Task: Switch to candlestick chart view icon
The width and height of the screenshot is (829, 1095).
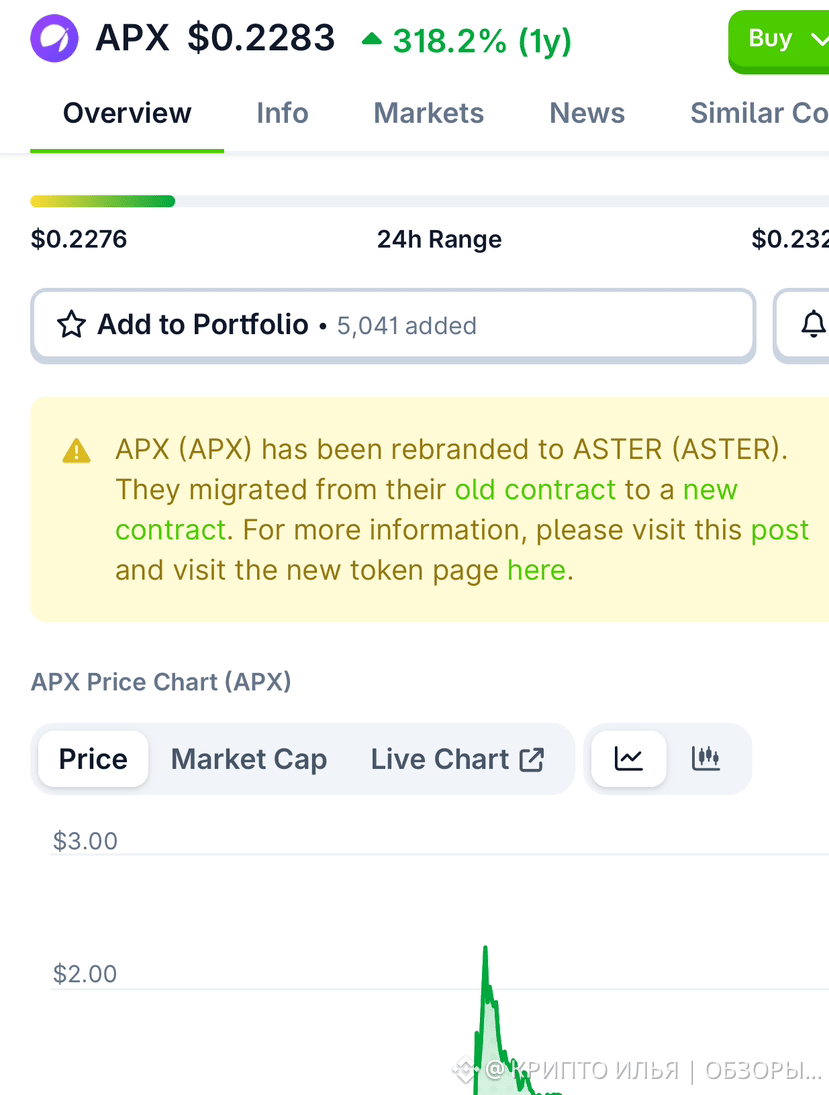Action: click(705, 758)
